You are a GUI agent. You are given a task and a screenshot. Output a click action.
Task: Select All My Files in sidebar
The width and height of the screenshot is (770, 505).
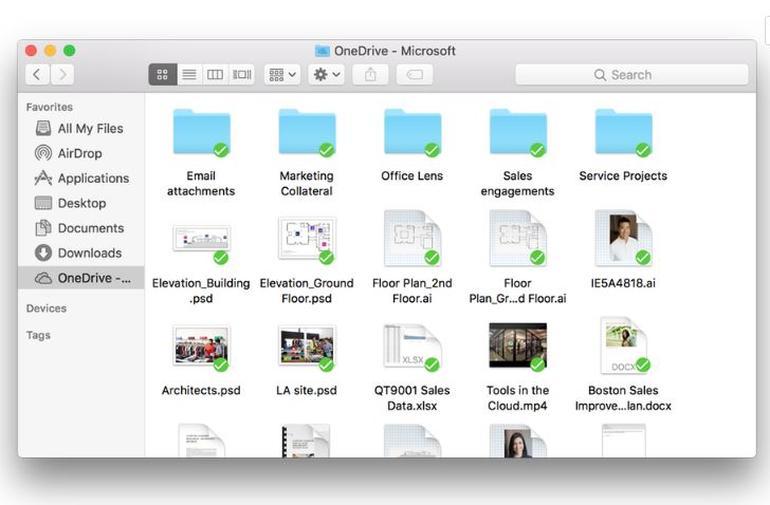(90, 128)
